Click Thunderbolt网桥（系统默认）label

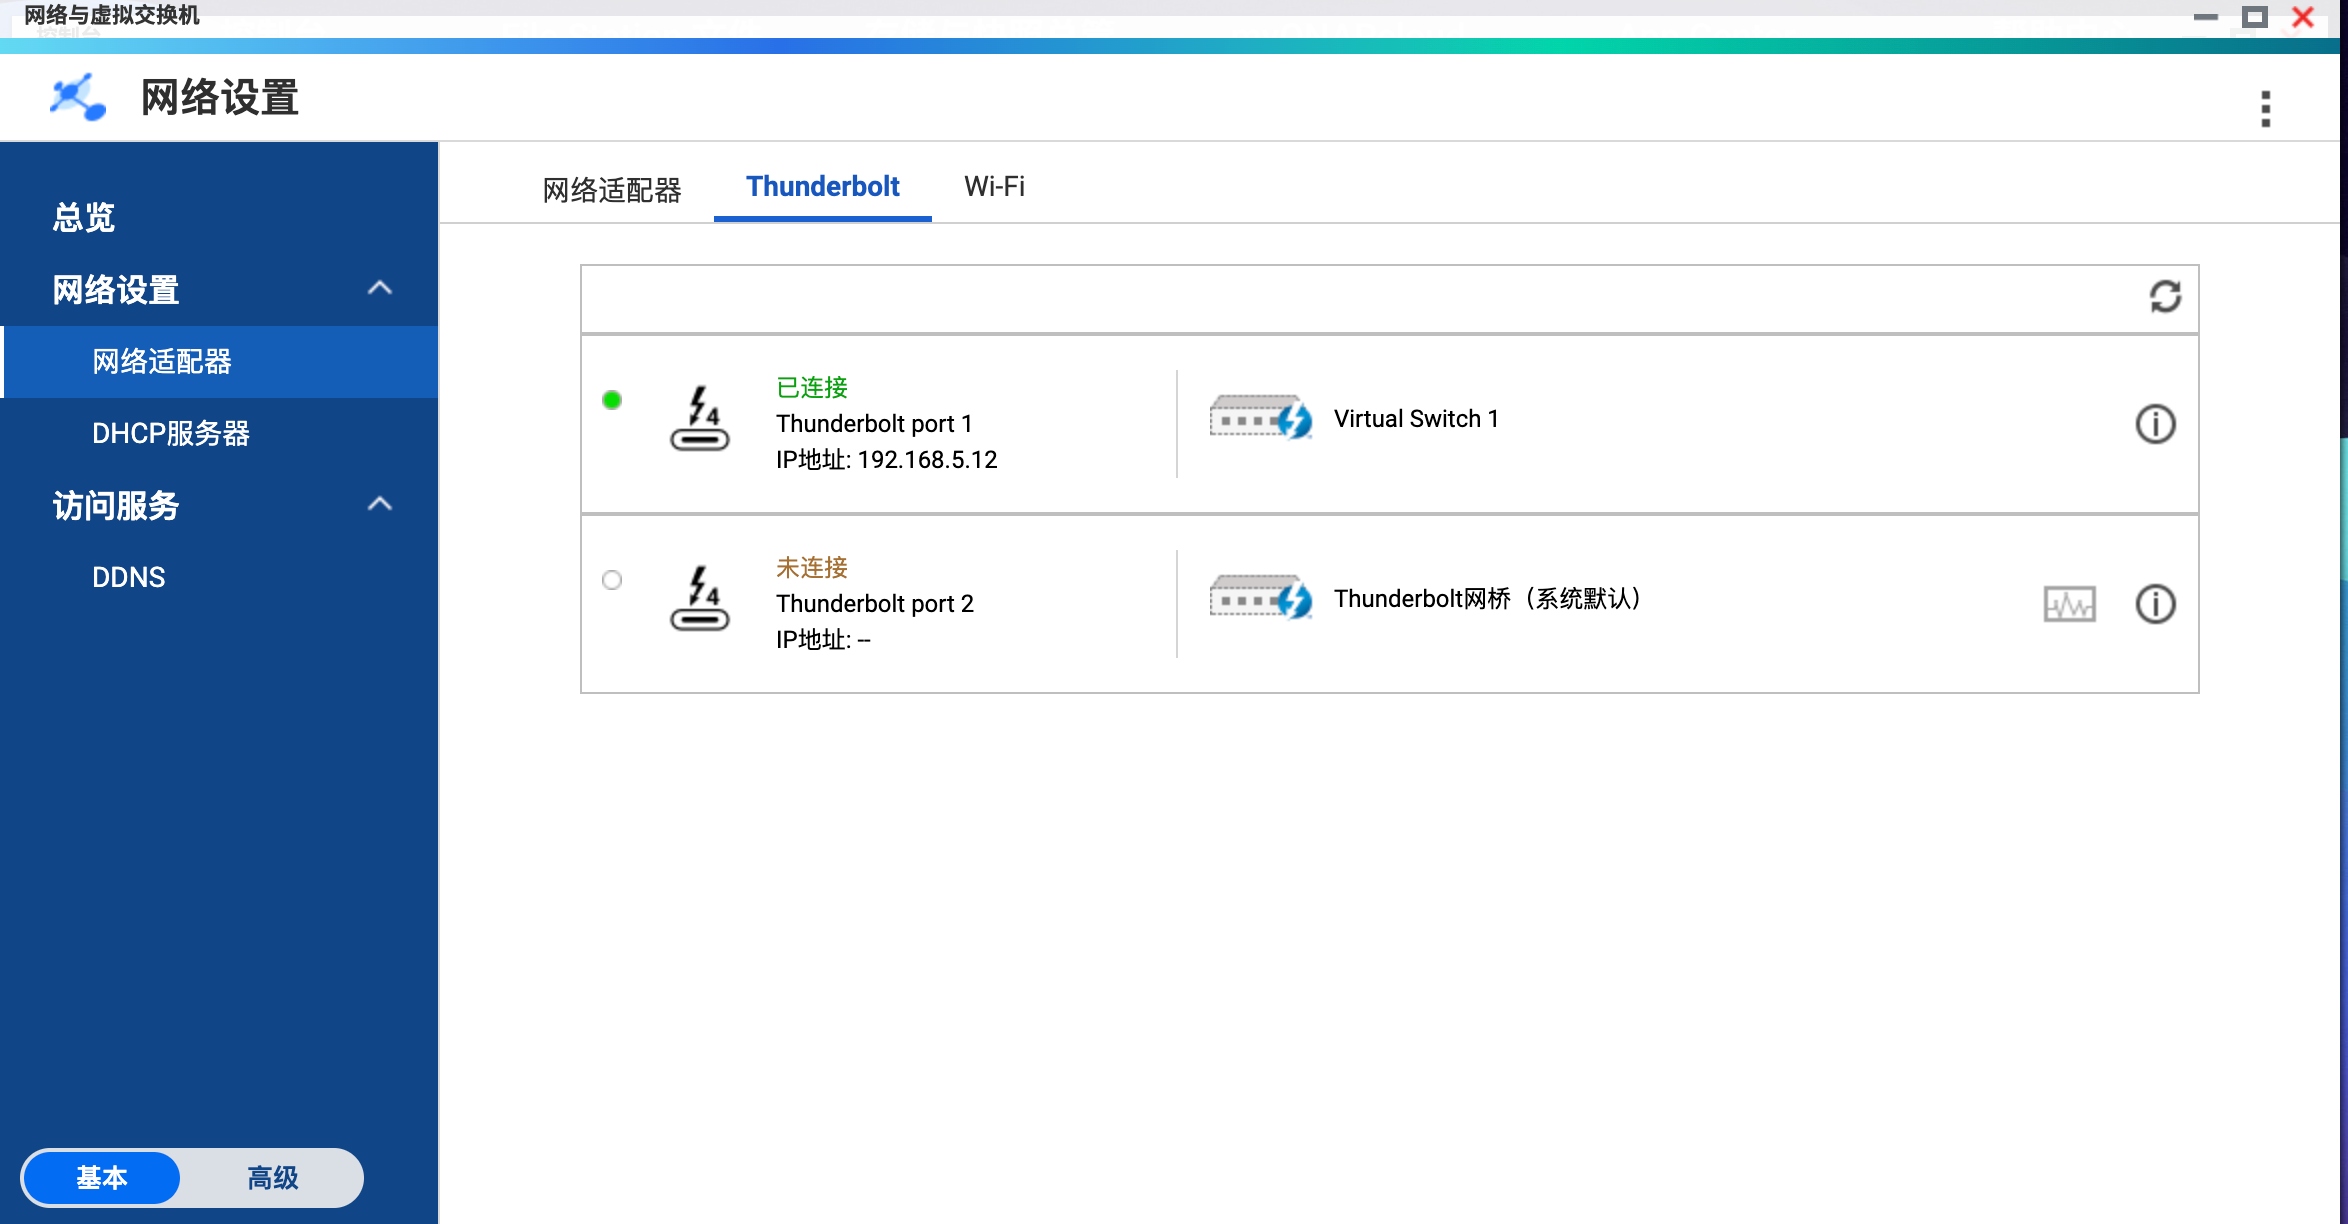coord(1487,599)
